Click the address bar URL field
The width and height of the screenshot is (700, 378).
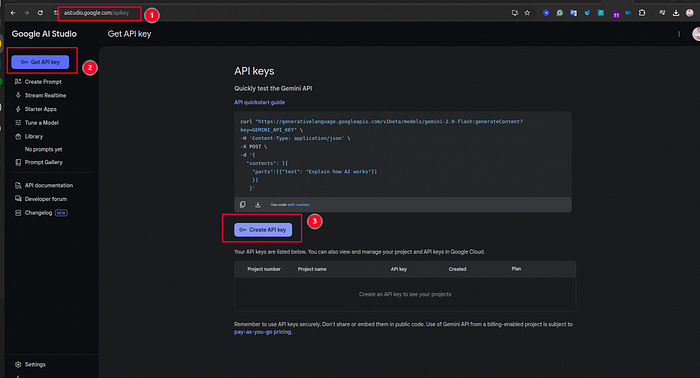pyautogui.click(x=100, y=13)
